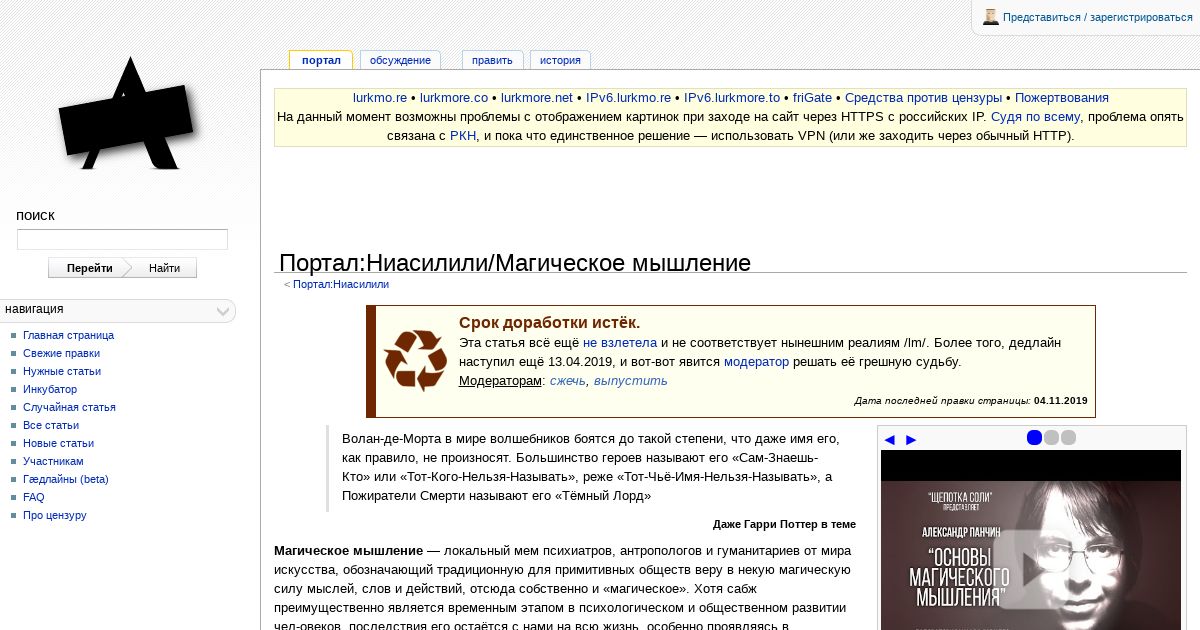Click the Найти search button
The image size is (1200, 630).
tap(164, 268)
